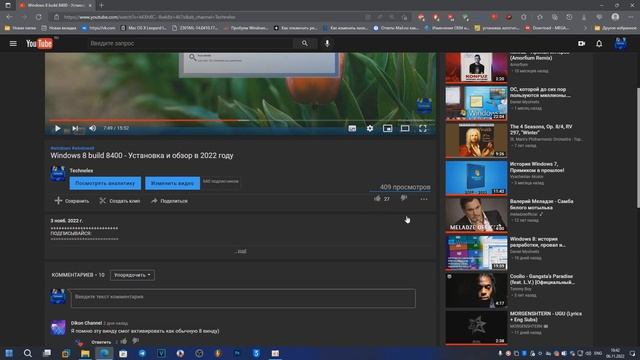Dislike the Dikon Channel comment
The height and width of the screenshot is (360, 640).
[136, 341]
